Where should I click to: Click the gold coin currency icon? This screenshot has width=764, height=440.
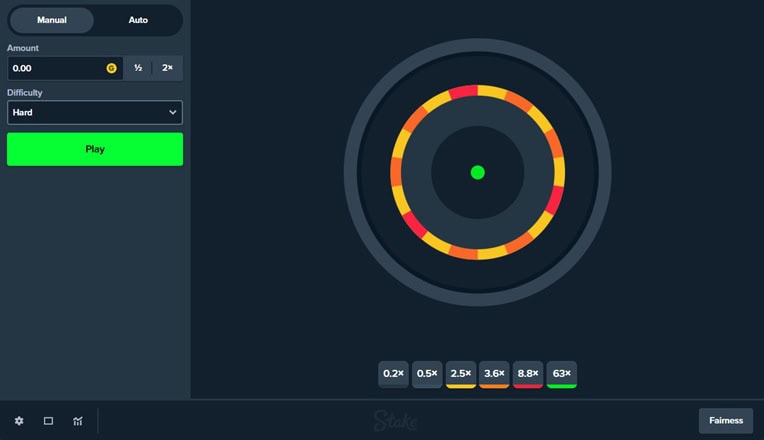click(112, 68)
